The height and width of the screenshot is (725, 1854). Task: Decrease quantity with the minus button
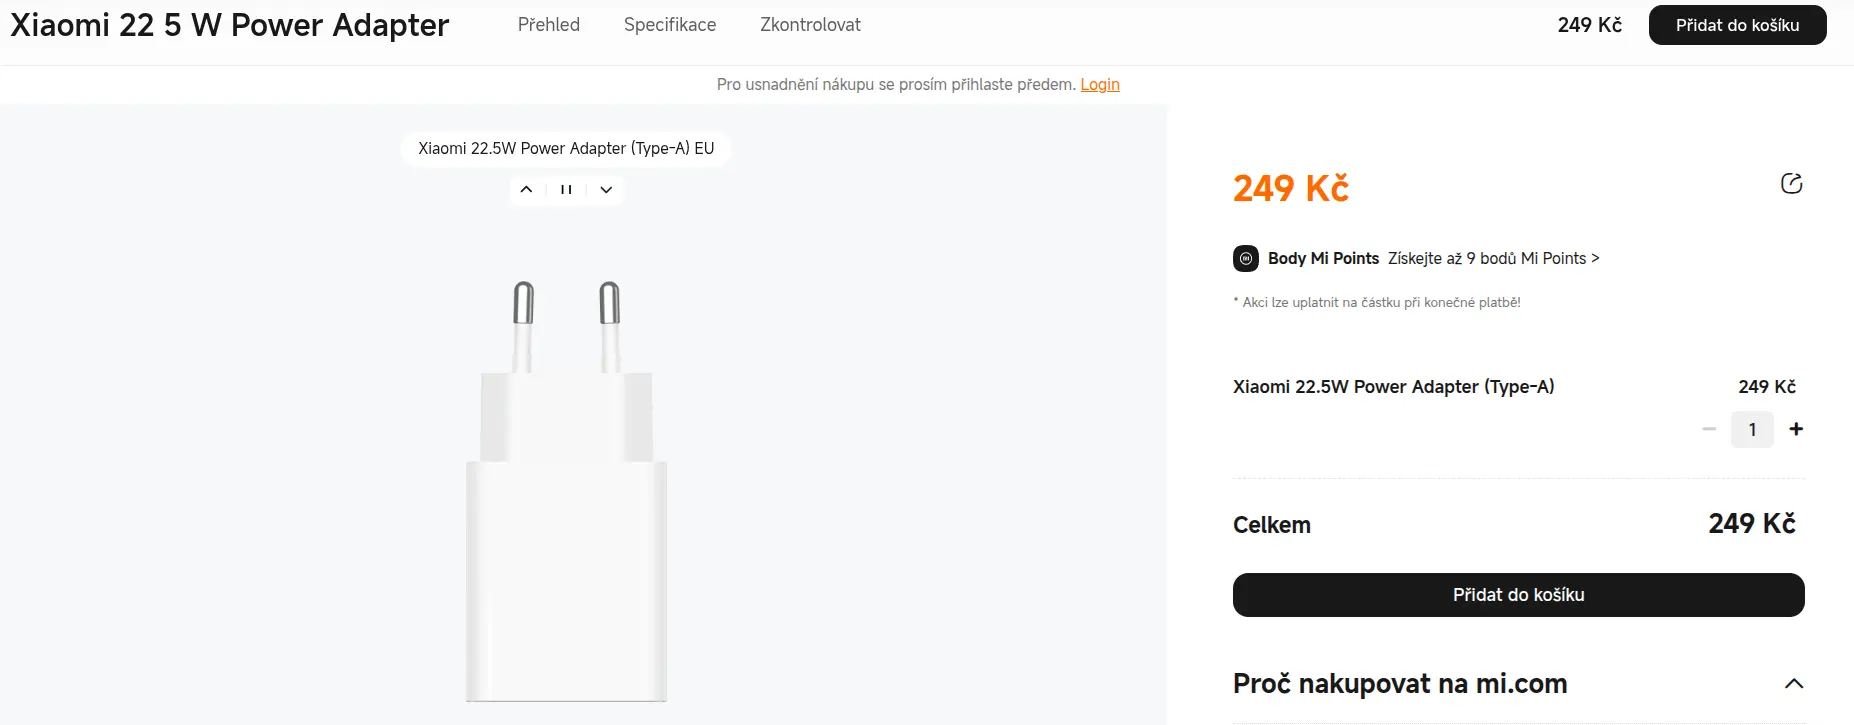(1709, 429)
